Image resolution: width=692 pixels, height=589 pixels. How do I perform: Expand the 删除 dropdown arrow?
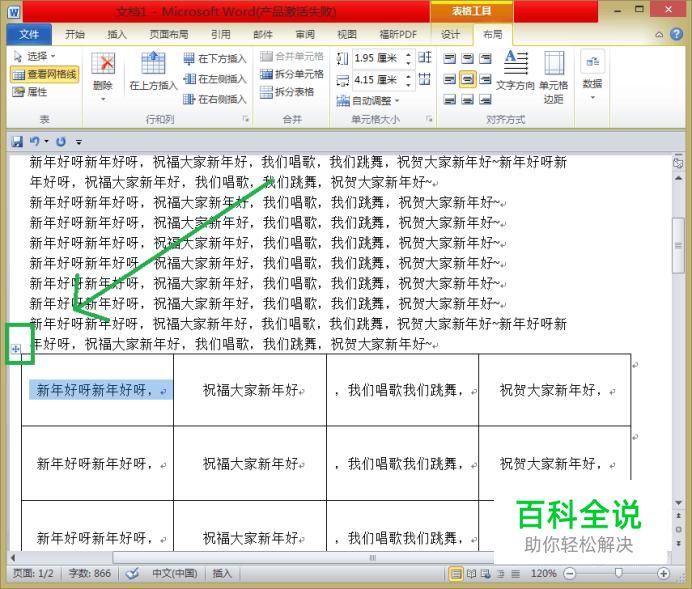[x=103, y=99]
